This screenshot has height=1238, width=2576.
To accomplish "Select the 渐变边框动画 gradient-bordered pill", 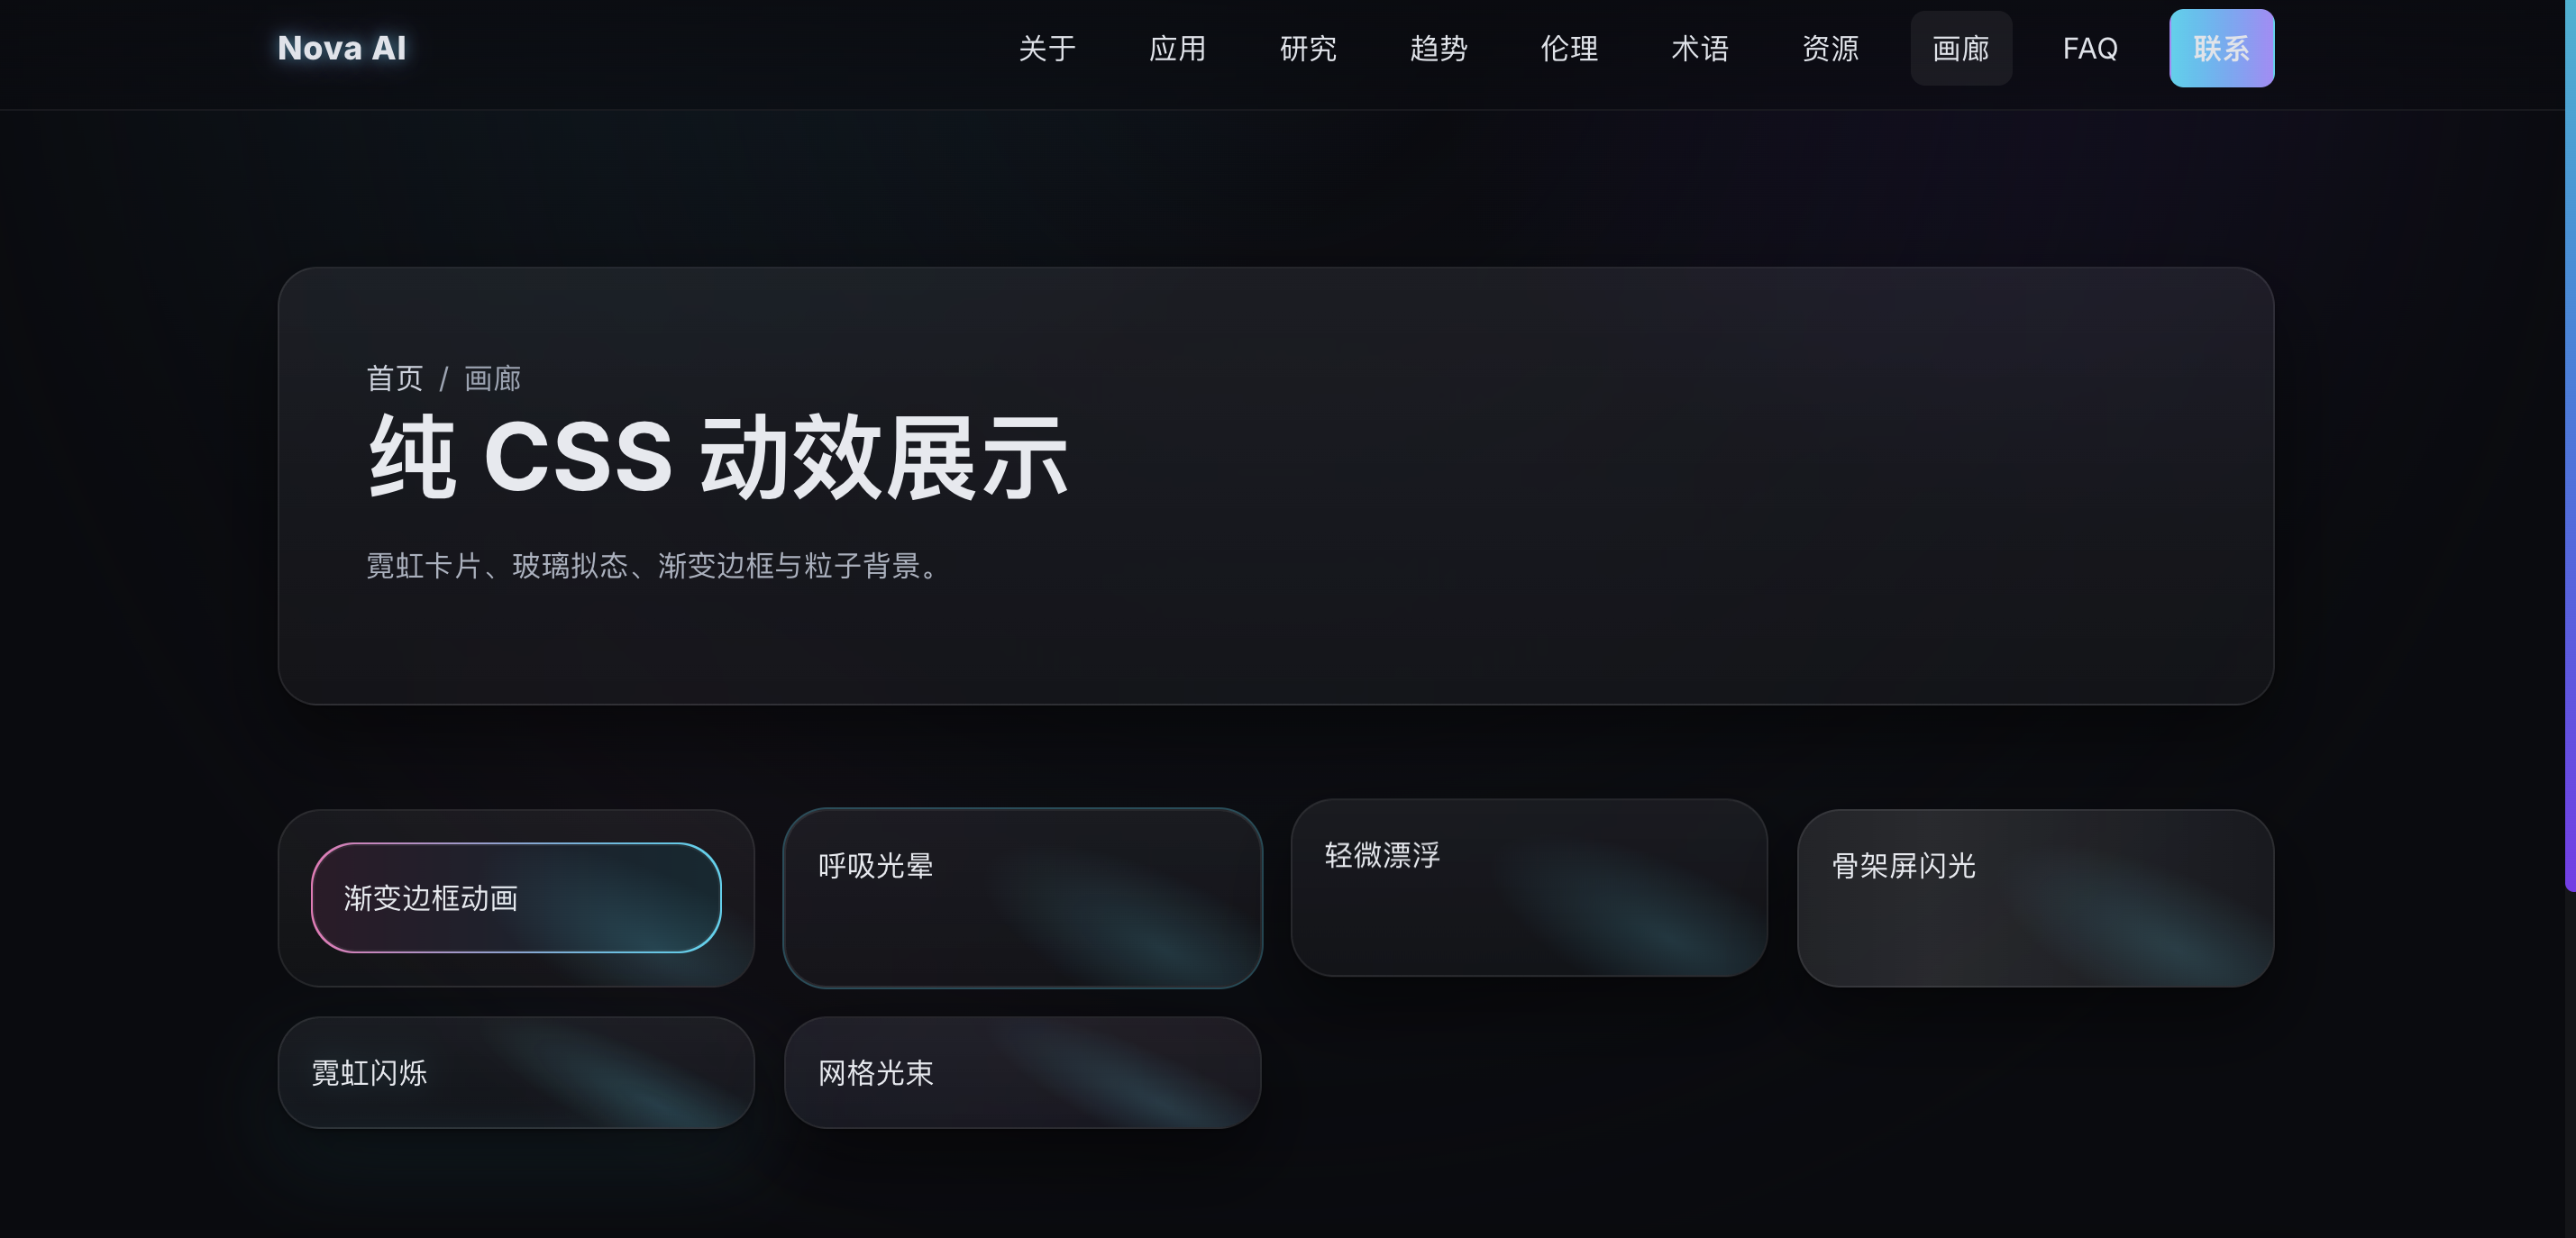I will pyautogui.click(x=516, y=897).
